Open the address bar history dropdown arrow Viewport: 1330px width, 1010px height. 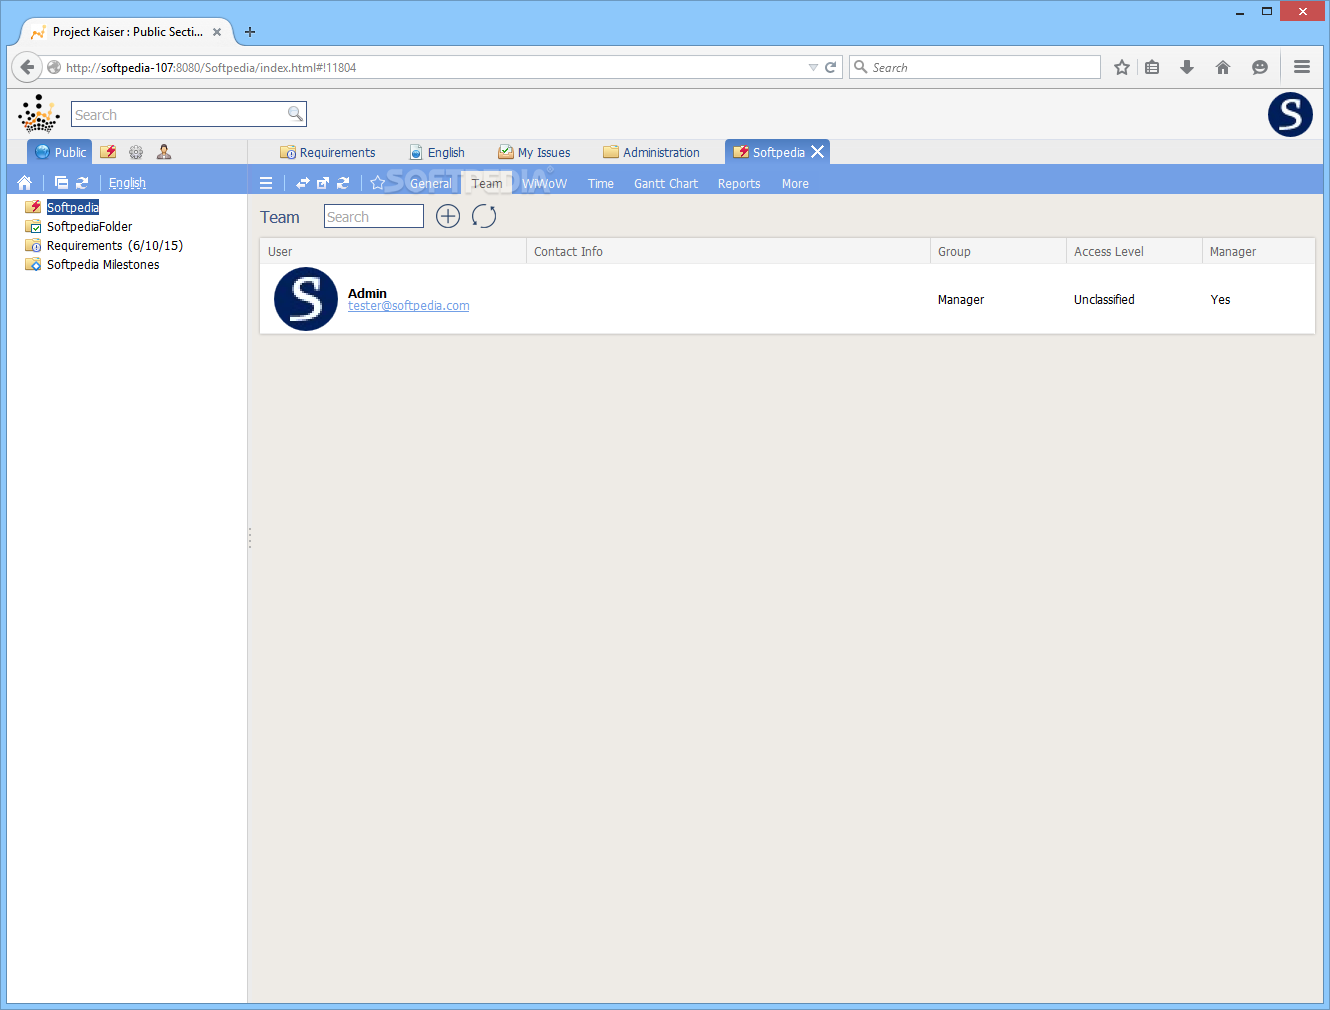[x=813, y=68]
